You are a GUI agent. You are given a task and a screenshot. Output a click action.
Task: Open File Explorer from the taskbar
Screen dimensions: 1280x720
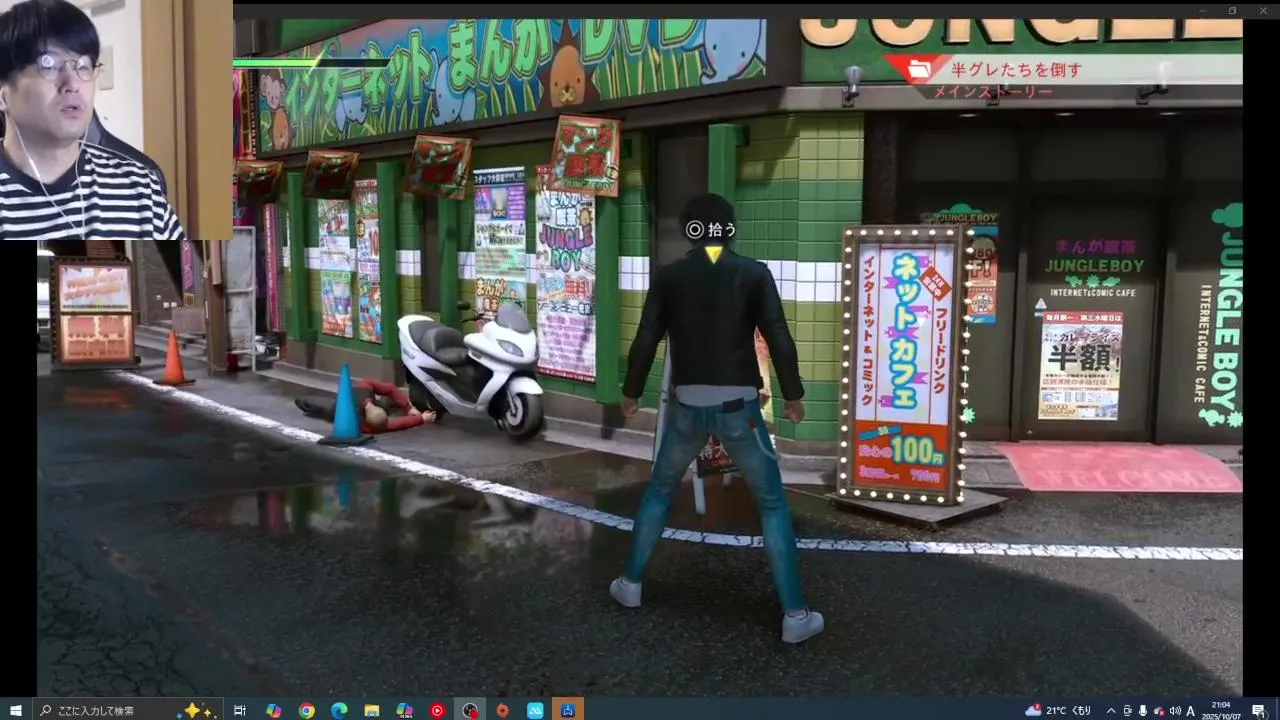pyautogui.click(x=371, y=710)
